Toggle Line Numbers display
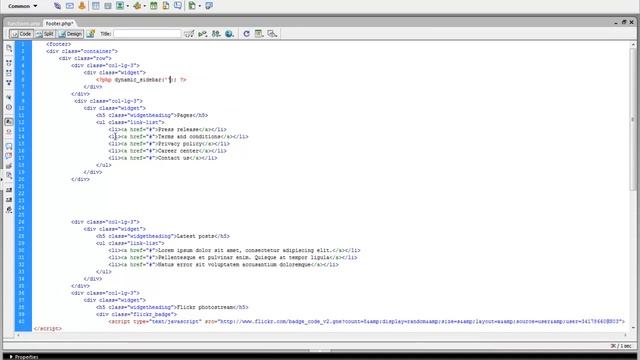Image resolution: width=640 pixels, height=360 pixels. (x=9, y=122)
